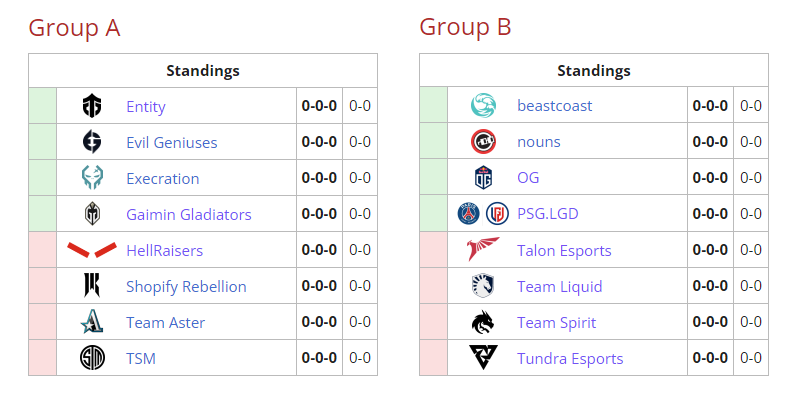The width and height of the screenshot is (797, 400).
Task: Click the Tundra Esports logo
Action: pos(483,358)
